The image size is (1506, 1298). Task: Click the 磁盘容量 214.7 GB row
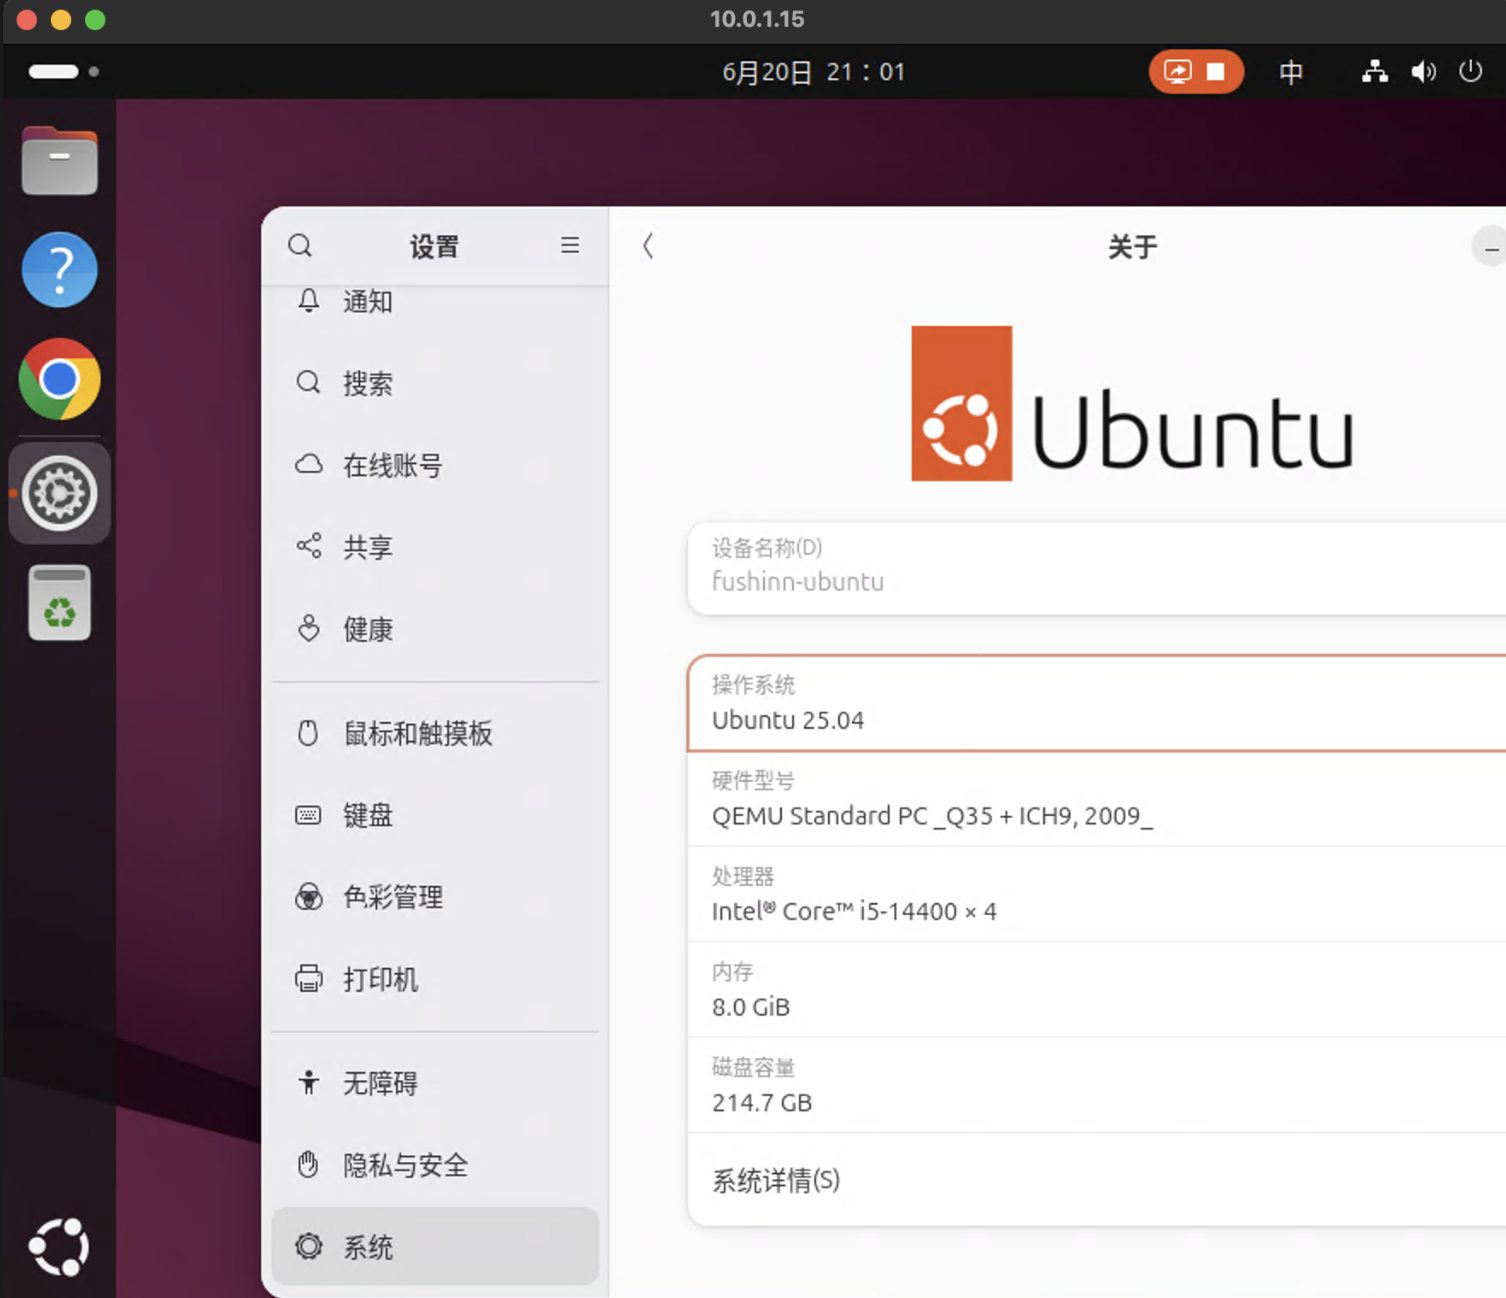[x=1097, y=1085]
